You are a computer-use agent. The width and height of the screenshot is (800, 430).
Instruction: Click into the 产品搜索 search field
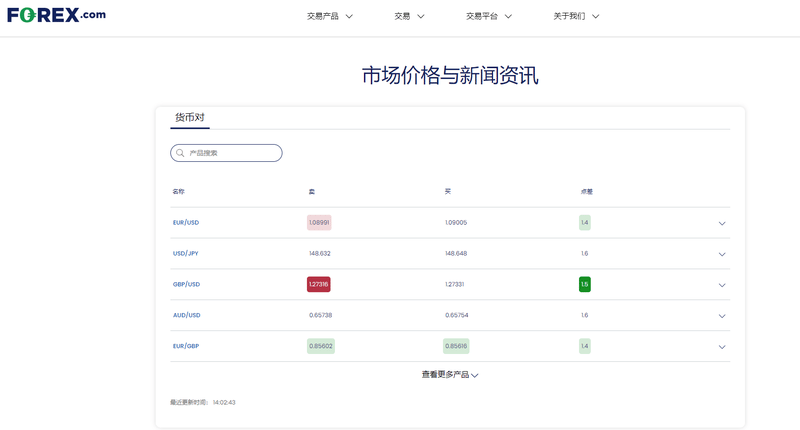coord(232,153)
